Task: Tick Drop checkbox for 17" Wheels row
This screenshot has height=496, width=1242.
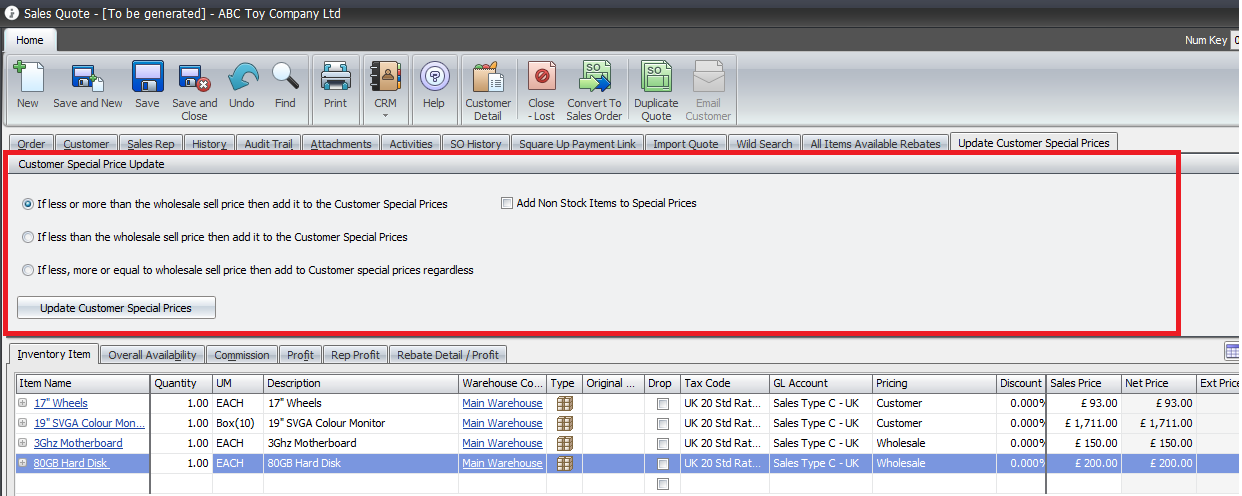Action: click(661, 404)
